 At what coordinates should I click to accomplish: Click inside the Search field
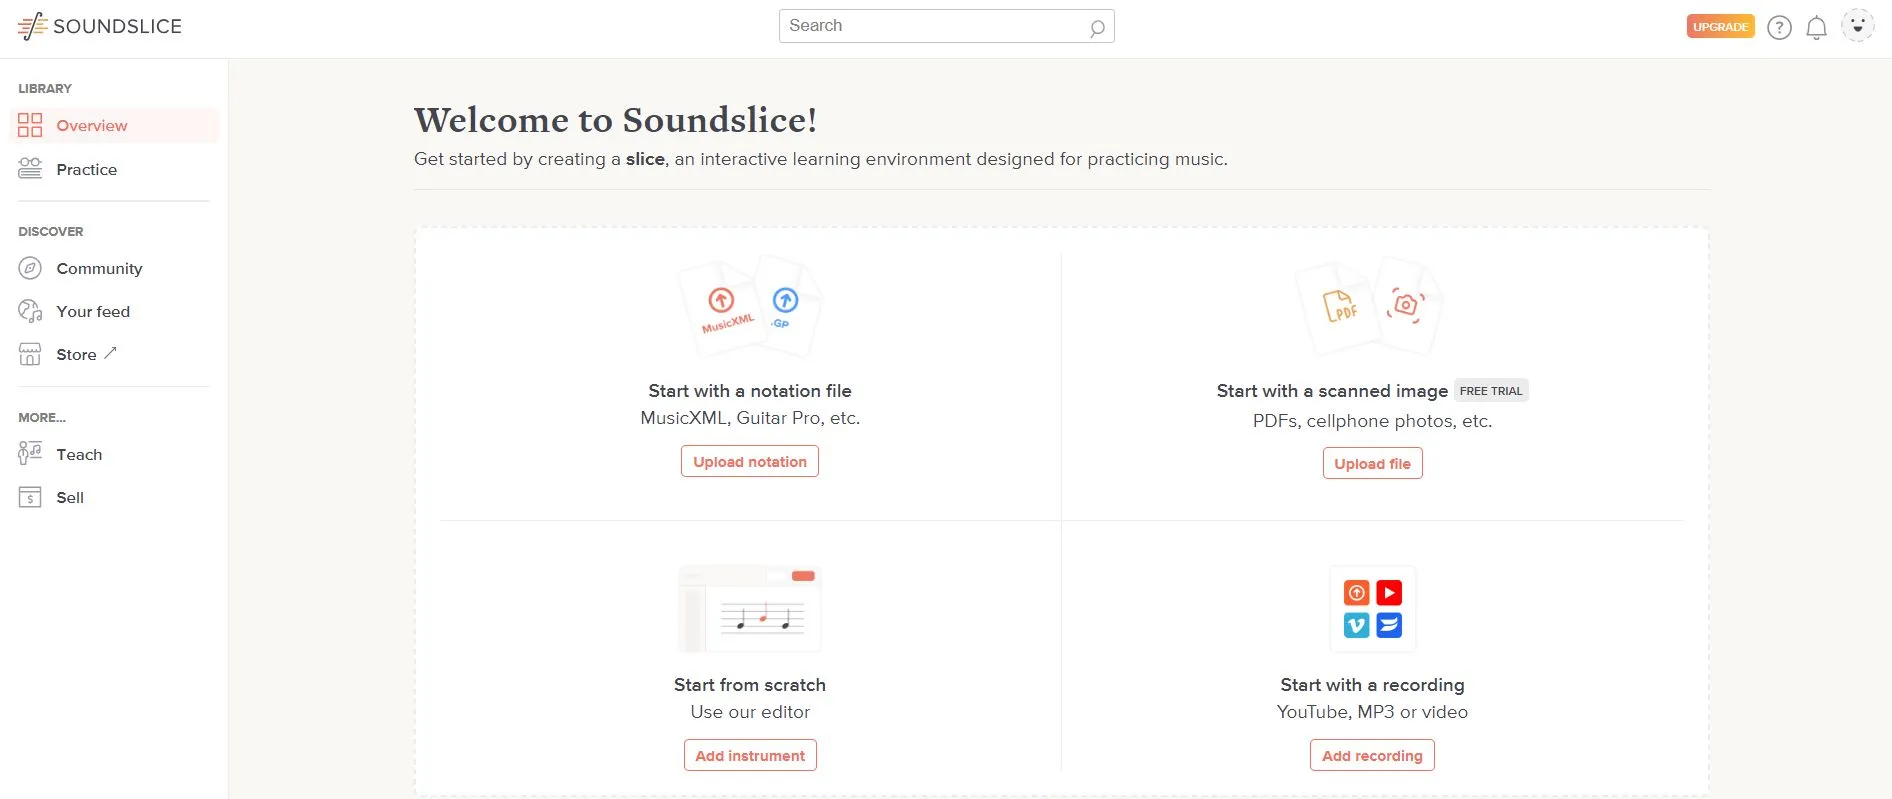[945, 25]
